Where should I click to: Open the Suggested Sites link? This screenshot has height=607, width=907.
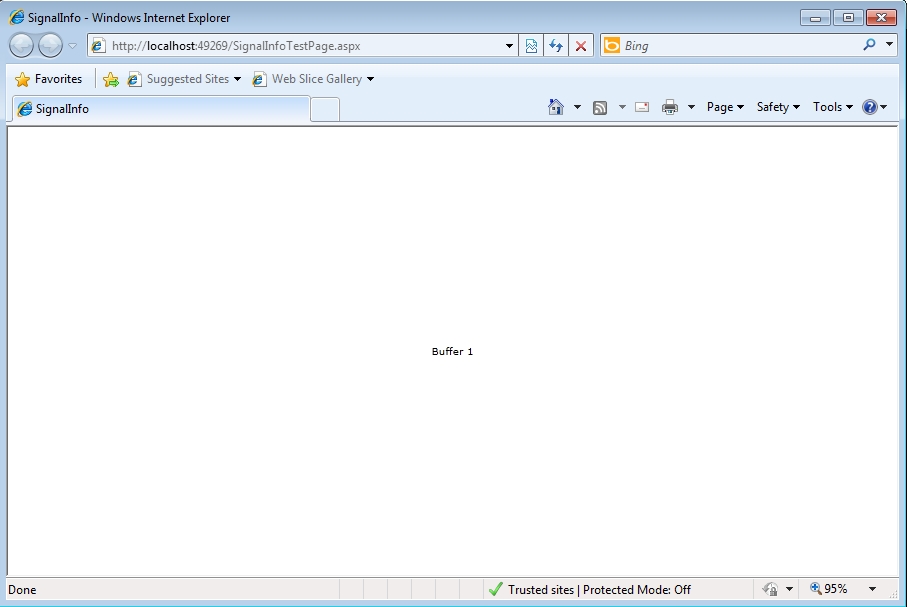(x=186, y=79)
